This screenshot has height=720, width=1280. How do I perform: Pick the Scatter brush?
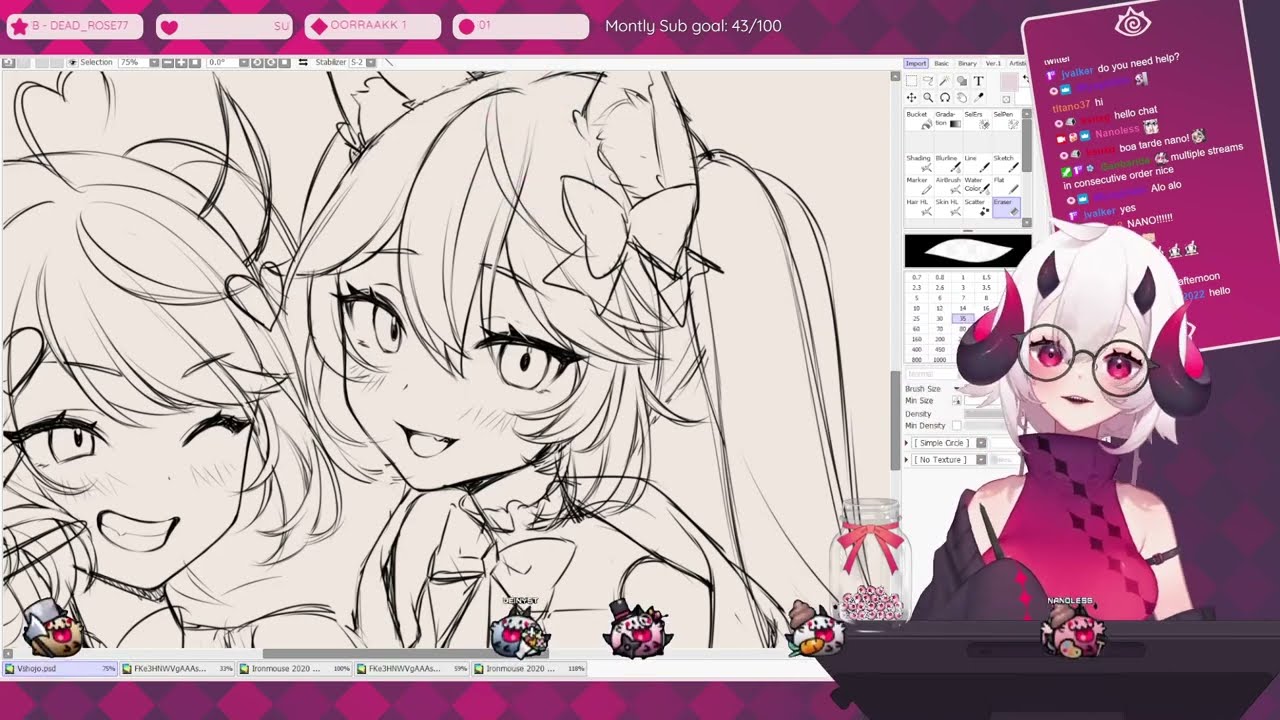coord(977,208)
